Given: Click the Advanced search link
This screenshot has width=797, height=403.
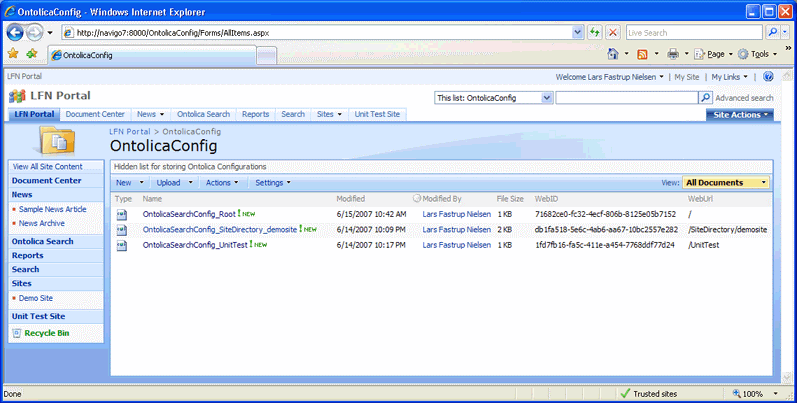Looking at the screenshot, I should pyautogui.click(x=744, y=98).
